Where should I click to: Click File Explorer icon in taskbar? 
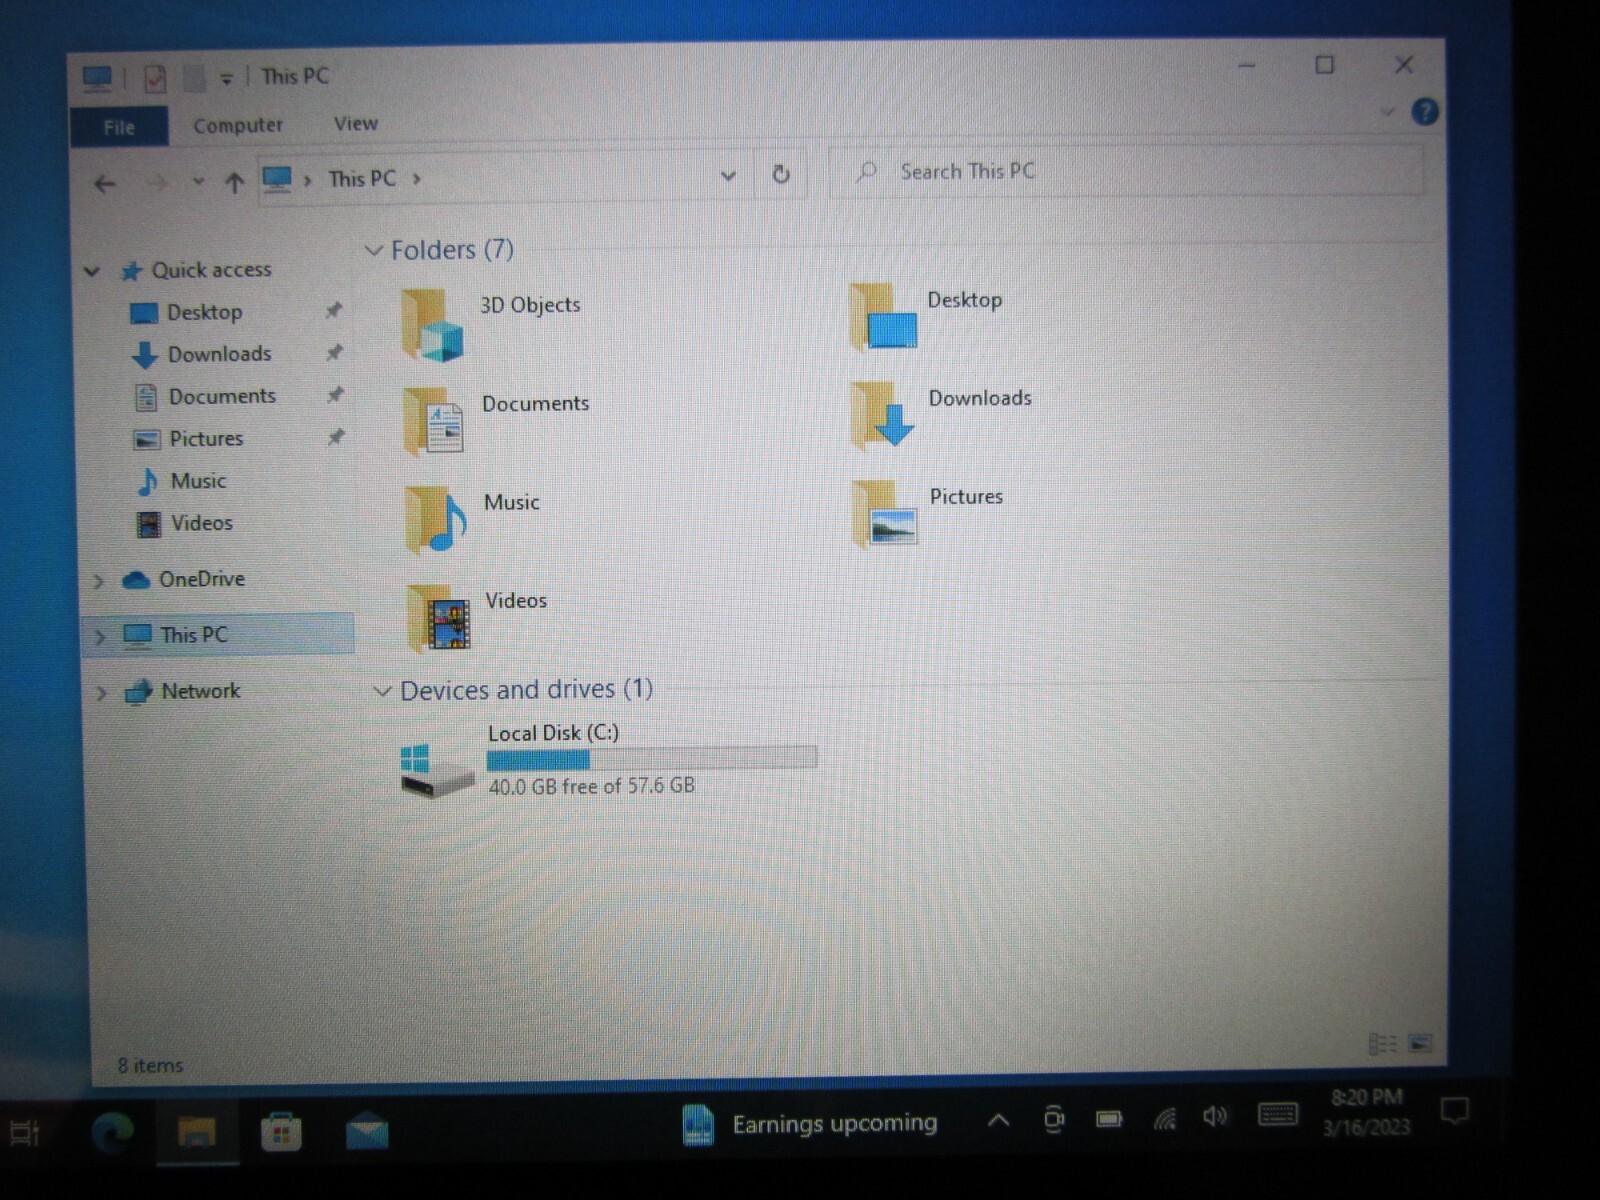tap(197, 1132)
